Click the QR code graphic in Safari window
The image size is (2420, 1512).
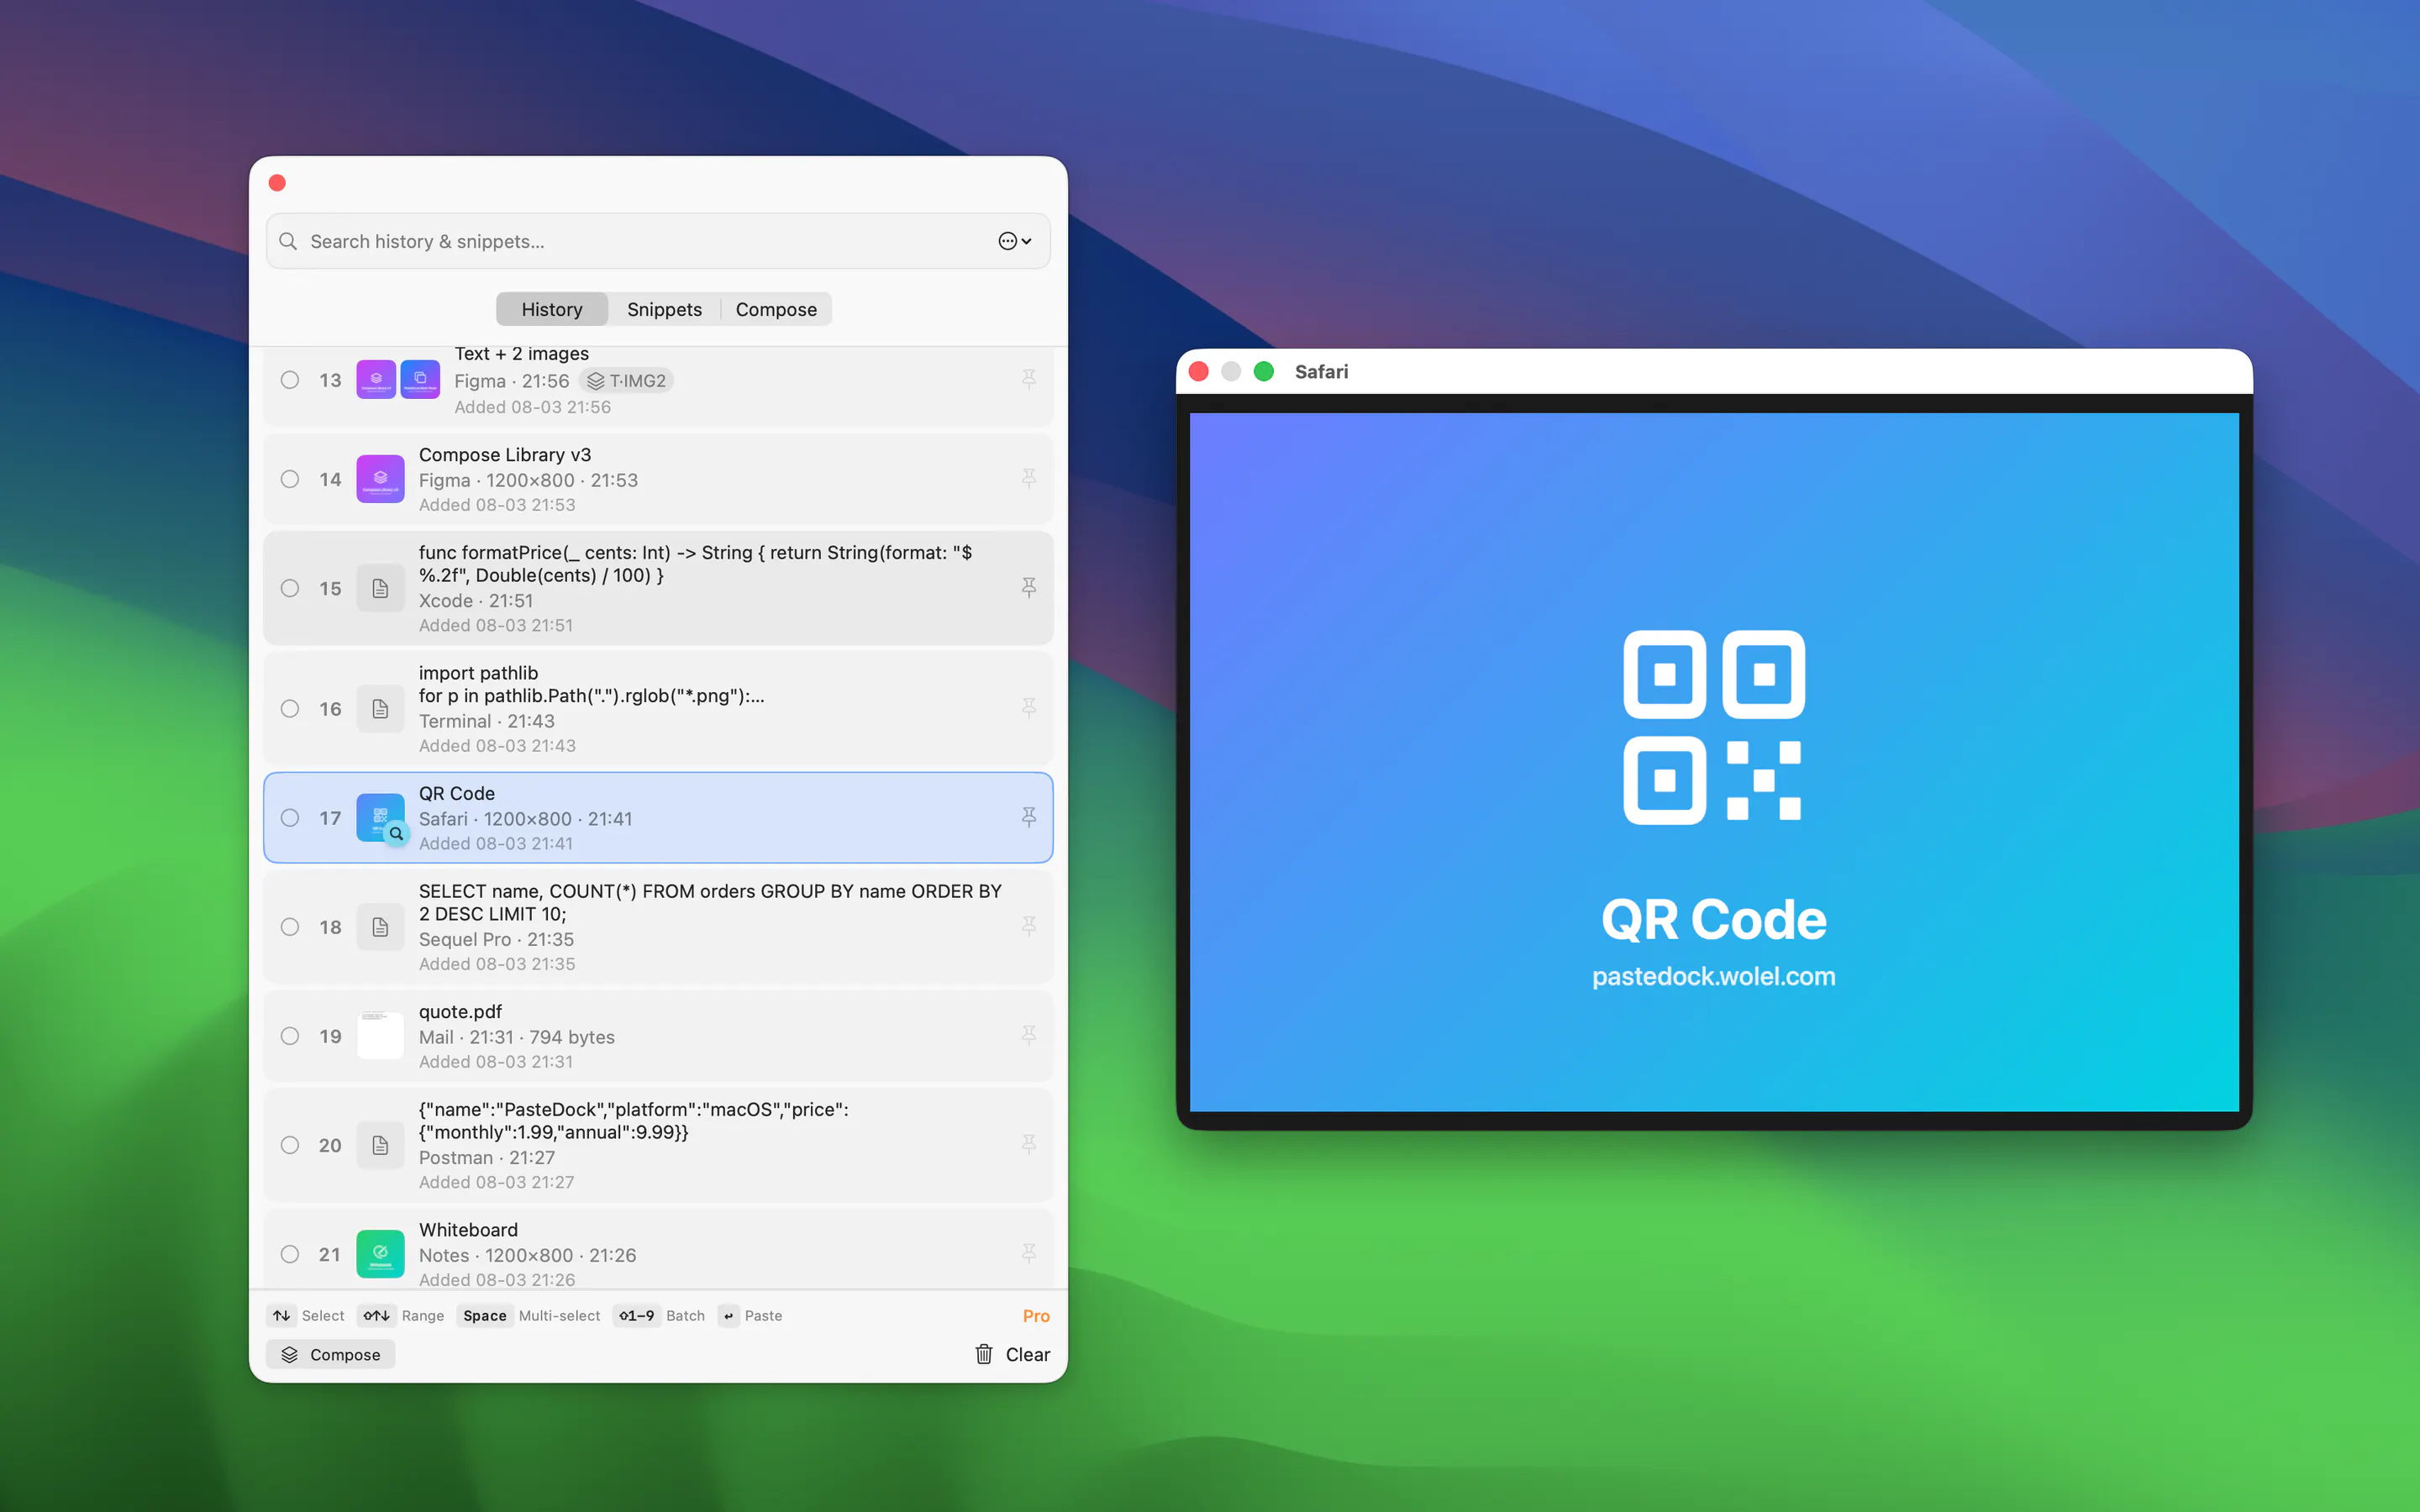click(x=1713, y=727)
